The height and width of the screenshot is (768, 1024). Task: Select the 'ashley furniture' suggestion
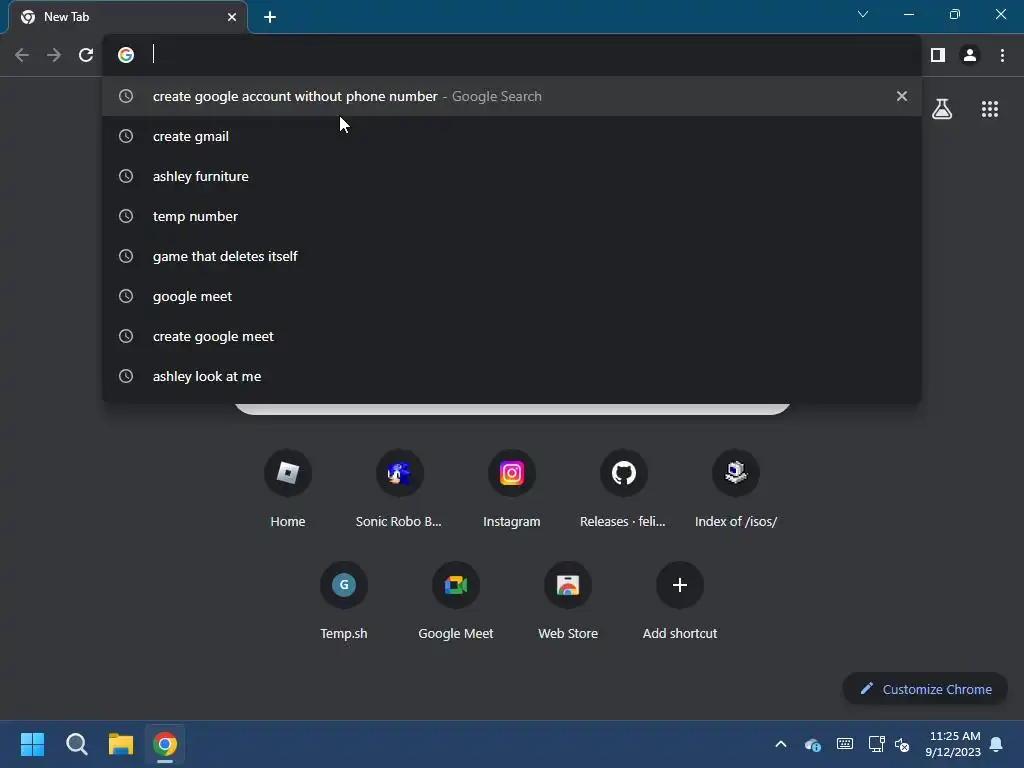coord(512,176)
